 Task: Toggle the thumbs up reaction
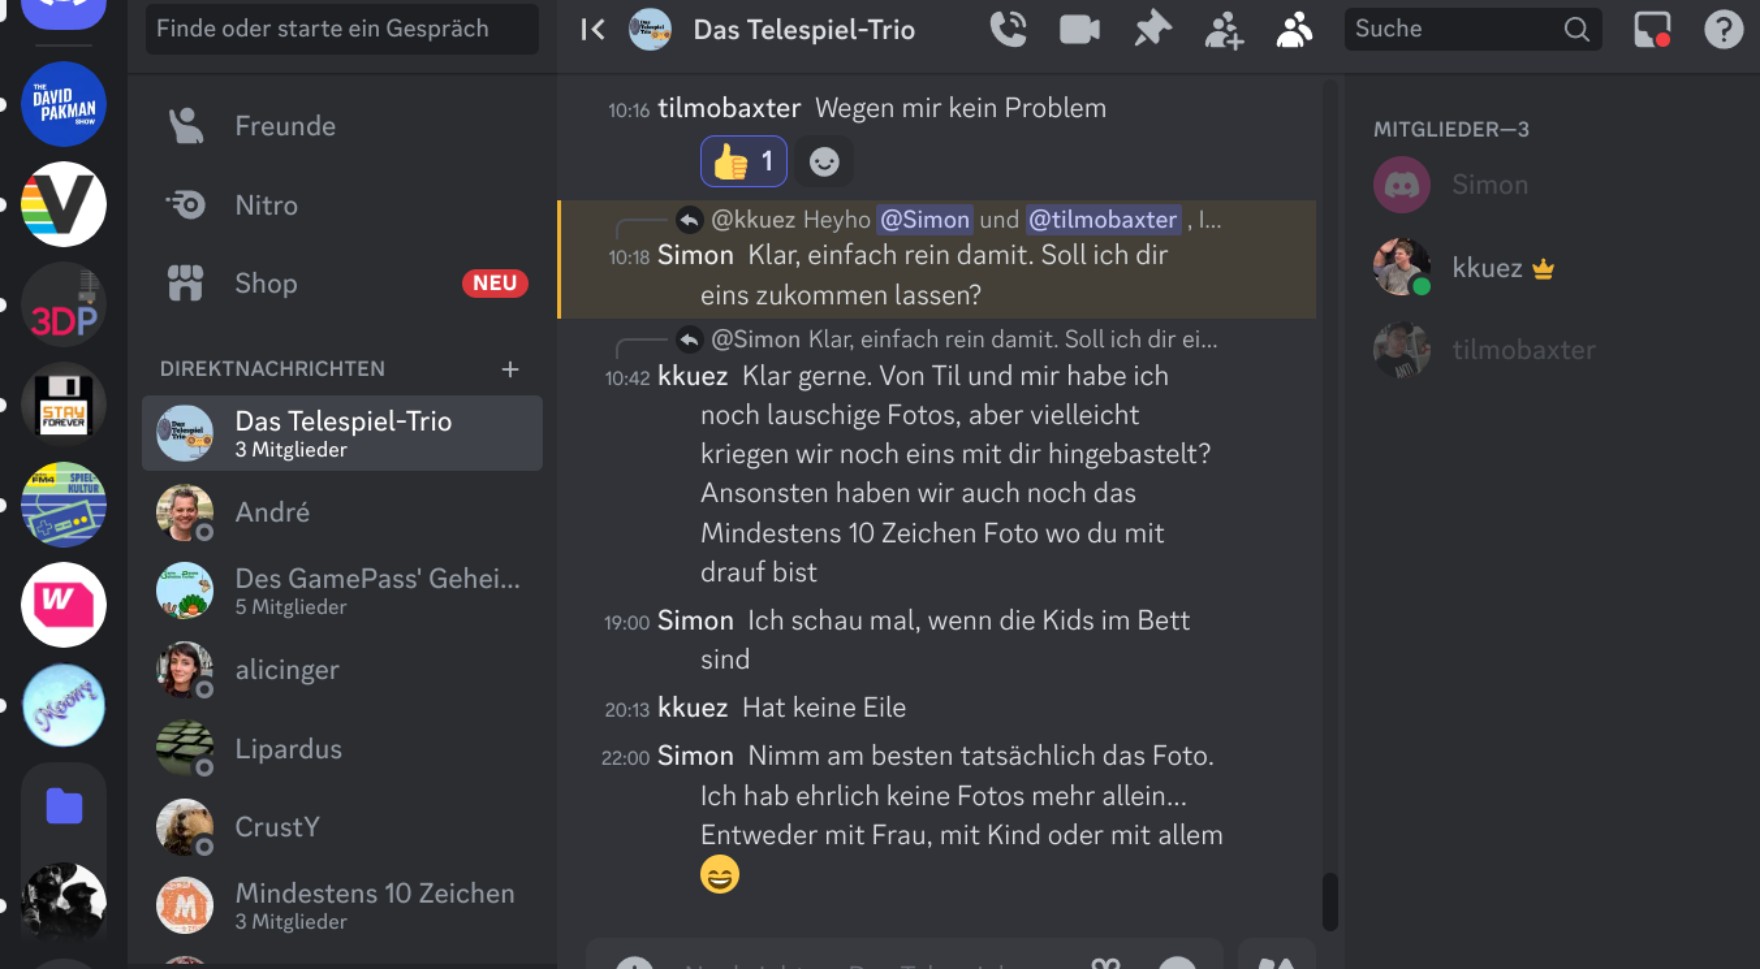tap(743, 161)
